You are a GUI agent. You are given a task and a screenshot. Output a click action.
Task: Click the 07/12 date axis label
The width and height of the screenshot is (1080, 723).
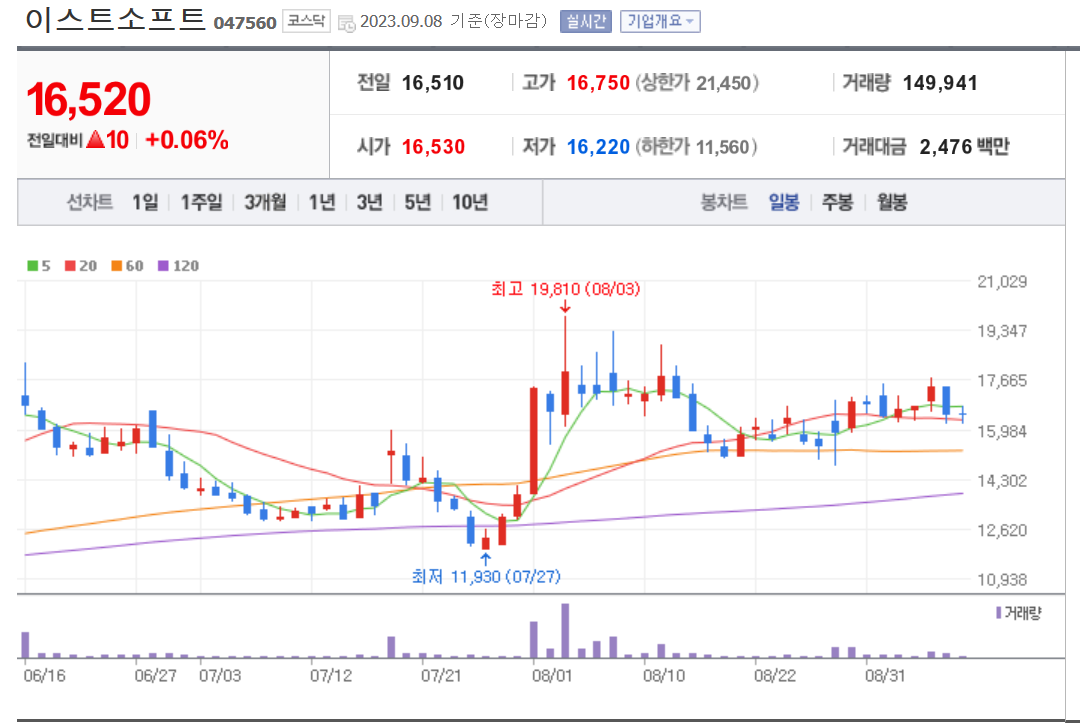[x=331, y=675]
